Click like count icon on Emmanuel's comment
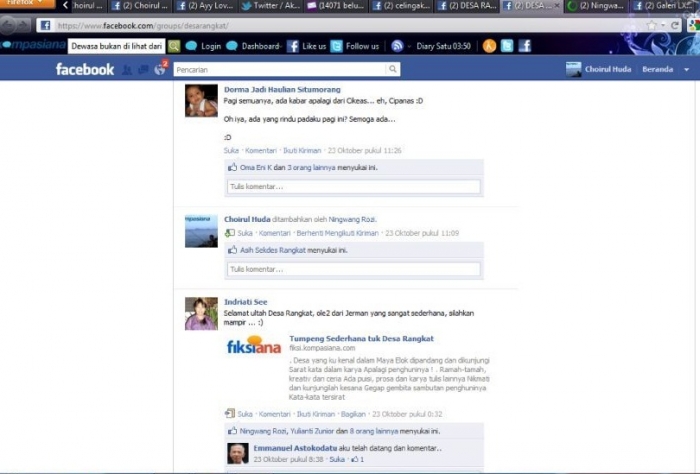The height and width of the screenshot is (474, 700). (357, 459)
